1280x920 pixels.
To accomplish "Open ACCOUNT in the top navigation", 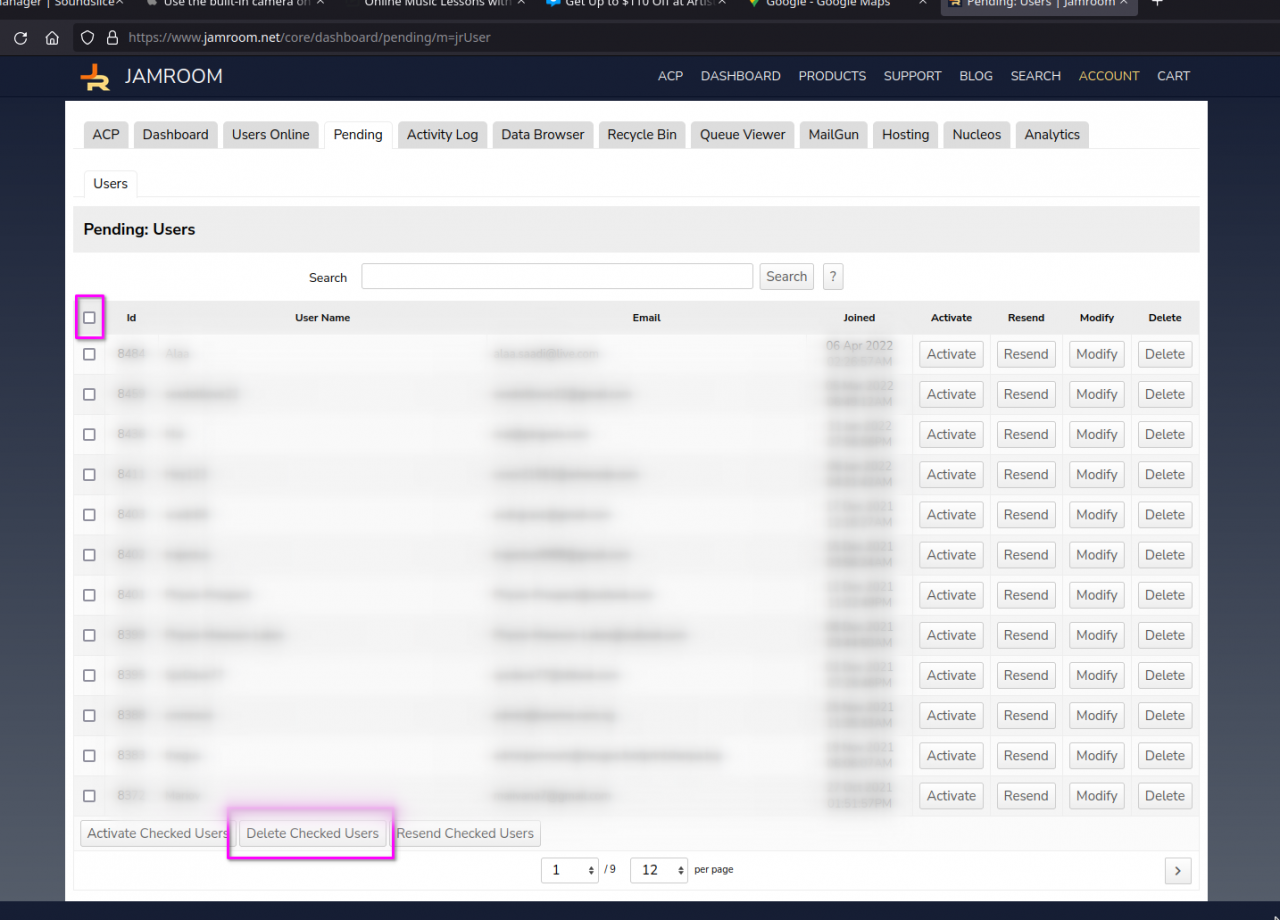I will (1109, 76).
